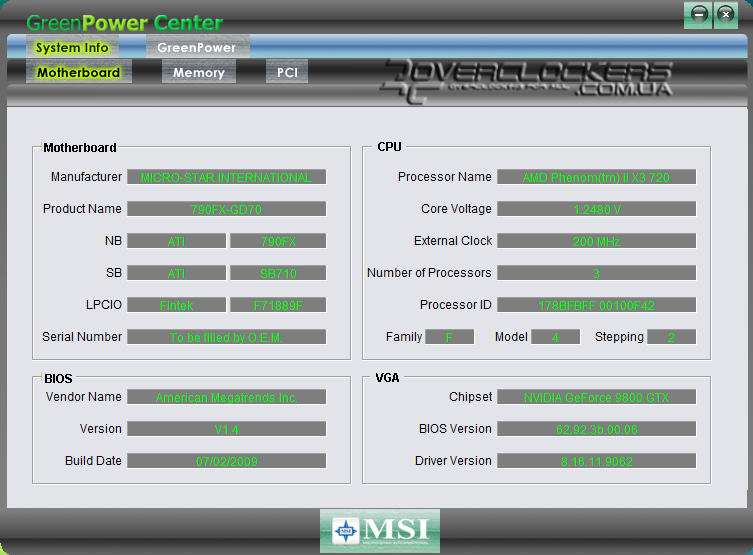Click the GreenPower Center title text
The width and height of the screenshot is (753, 555).
[x=125, y=23]
